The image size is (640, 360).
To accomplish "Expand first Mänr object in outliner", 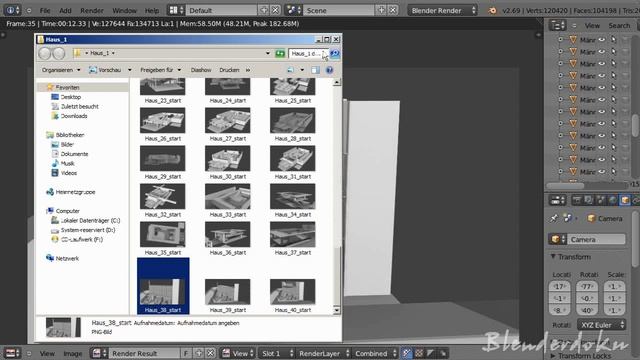I will pyautogui.click(x=560, y=40).
